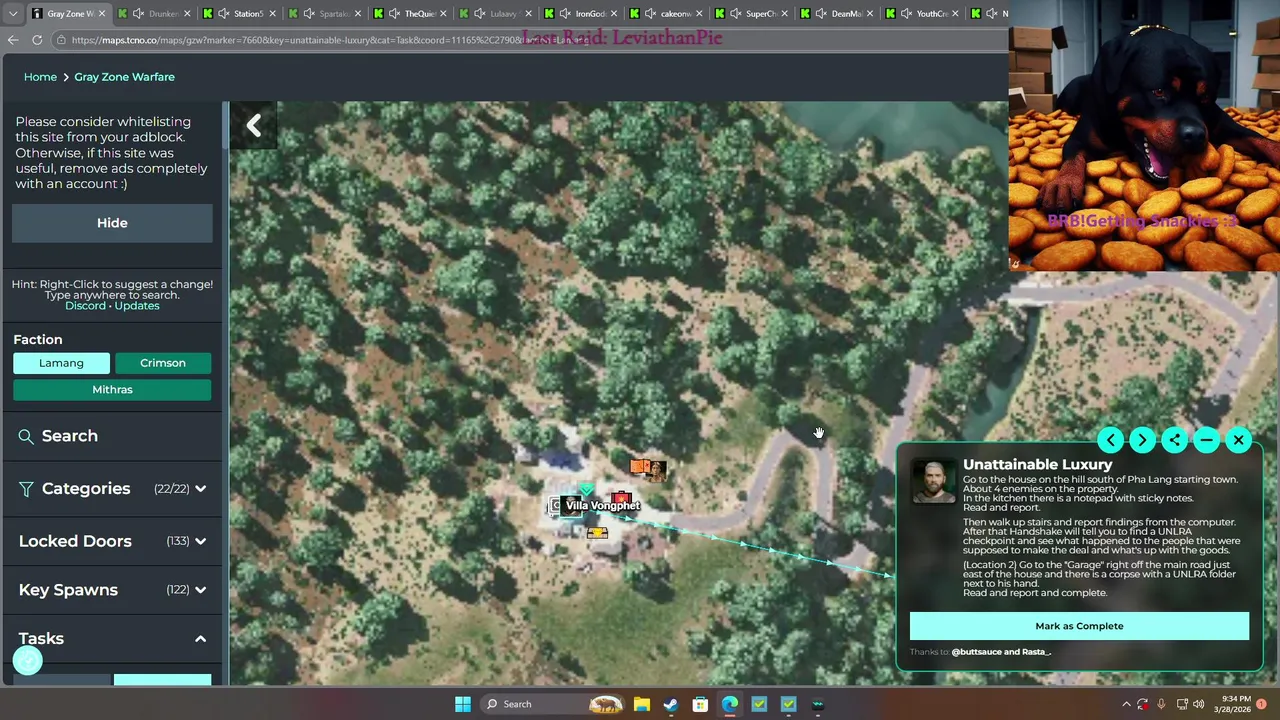The height and width of the screenshot is (720, 1280).
Task: Click the woman portrait marker near the villa
Action: coord(658,471)
